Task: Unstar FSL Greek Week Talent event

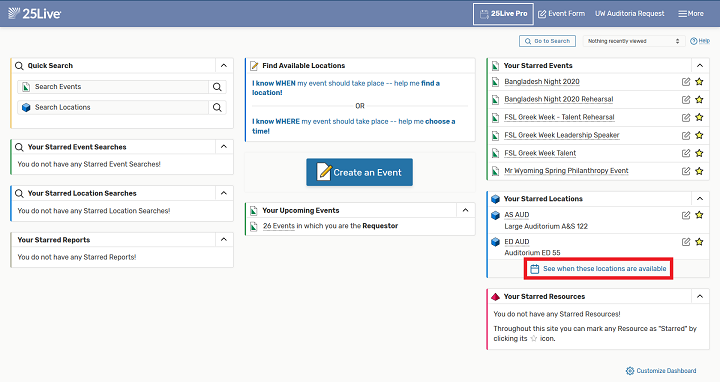Action: [699, 153]
